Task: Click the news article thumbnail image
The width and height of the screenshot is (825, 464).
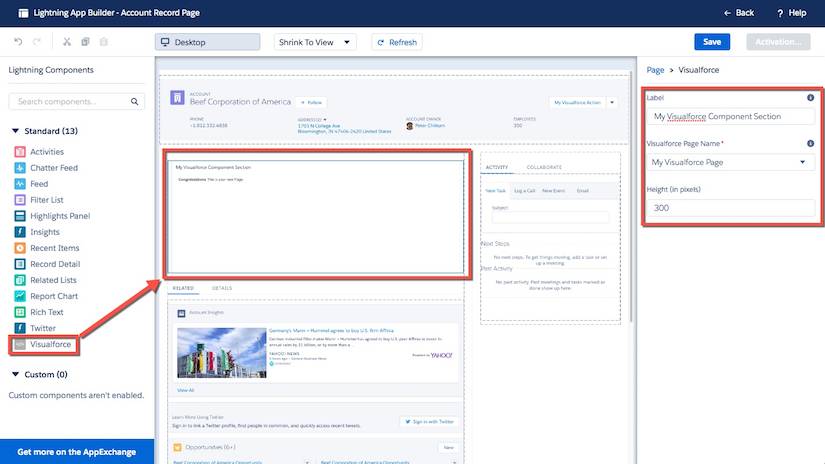Action: coord(222,353)
